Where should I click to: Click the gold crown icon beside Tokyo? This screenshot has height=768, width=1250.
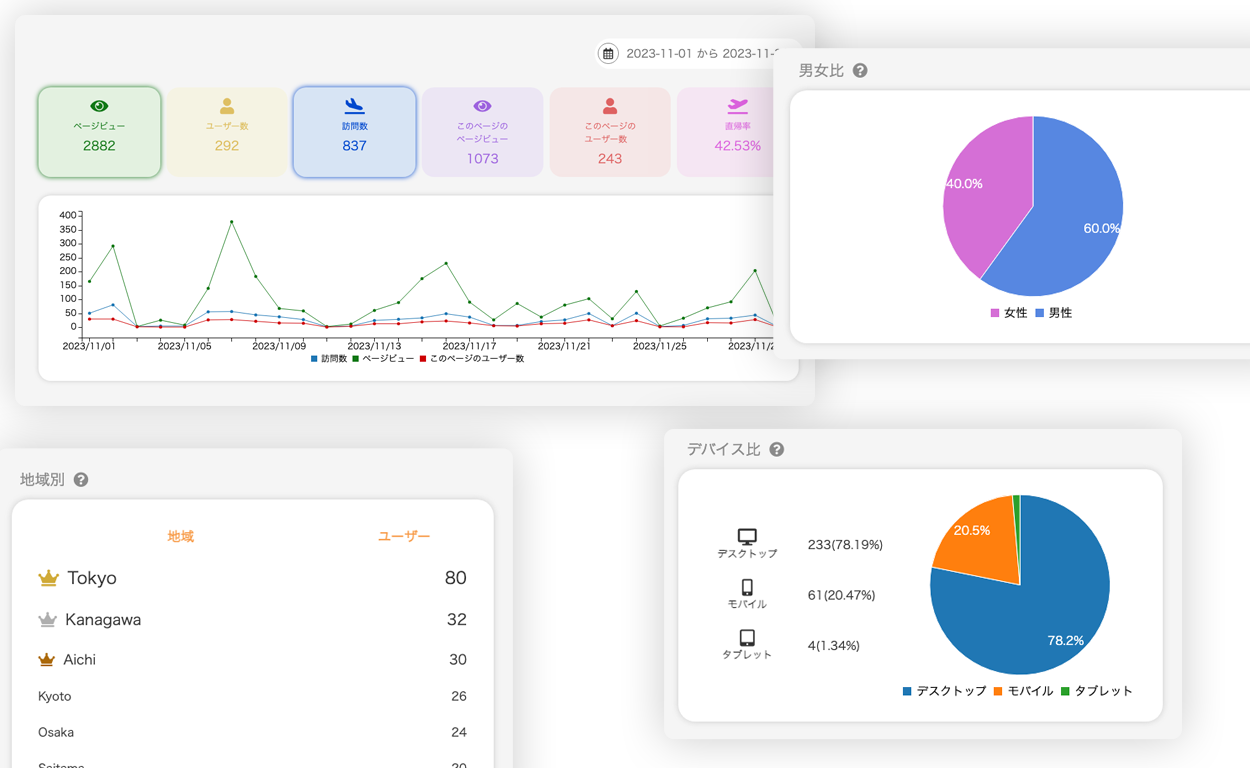tap(47, 577)
